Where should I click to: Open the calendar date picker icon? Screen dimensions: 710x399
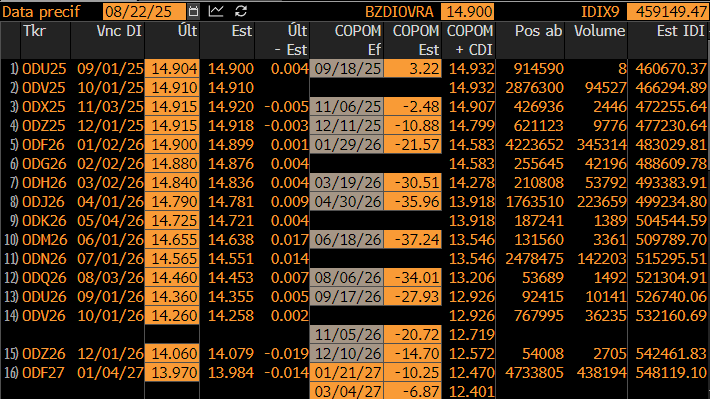tap(193, 11)
